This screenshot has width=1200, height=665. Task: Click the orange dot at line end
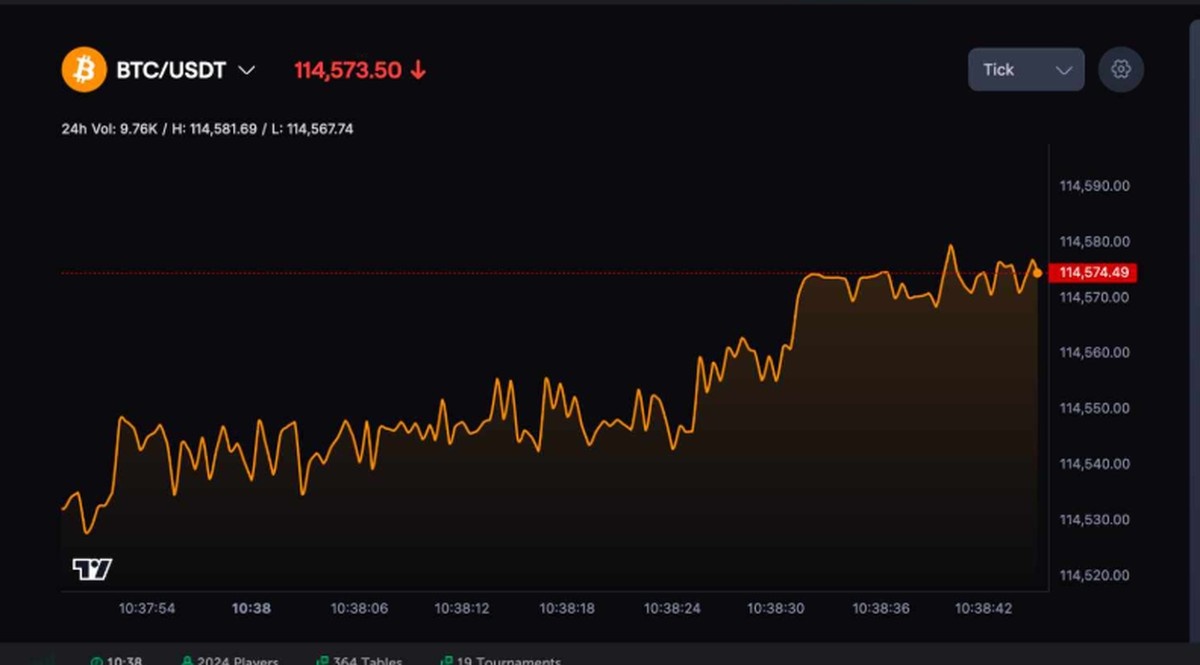tap(1037, 273)
